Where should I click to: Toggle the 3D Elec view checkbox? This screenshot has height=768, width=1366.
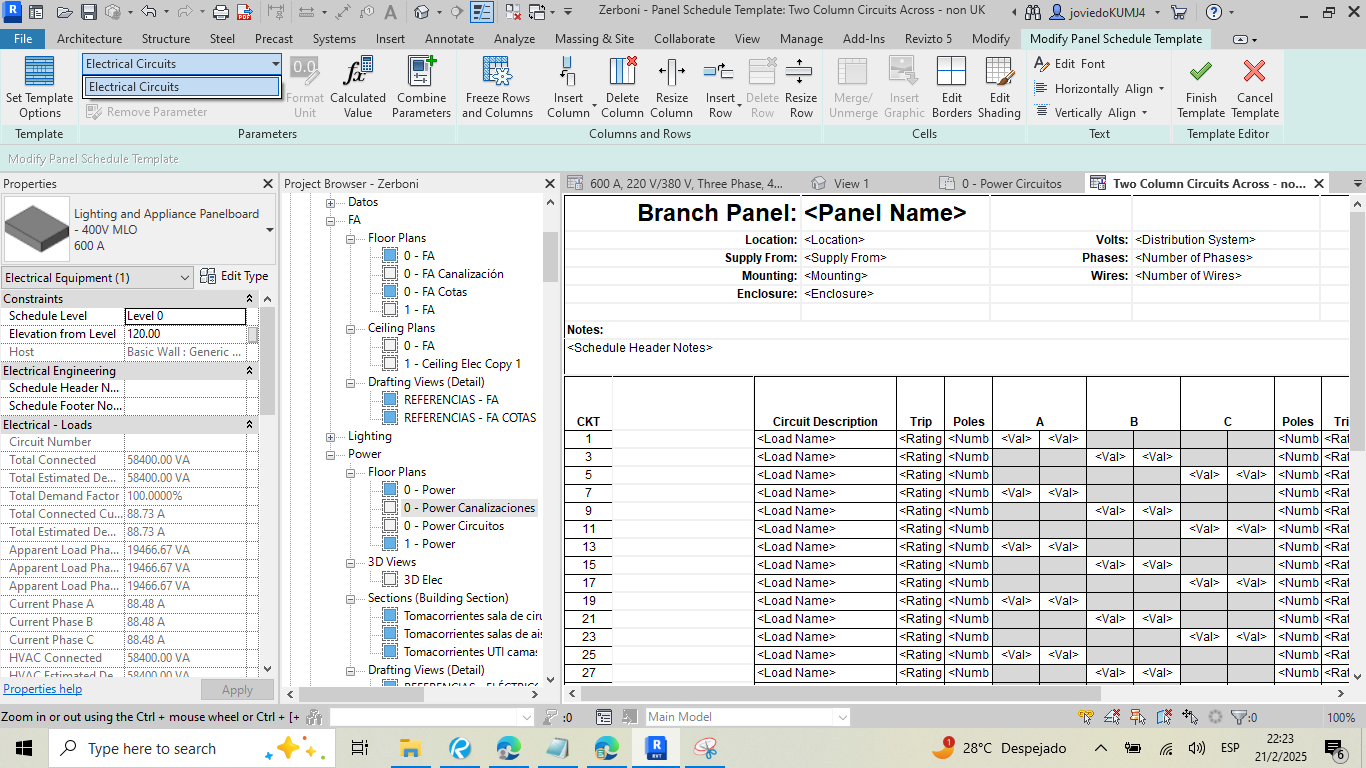(x=390, y=580)
